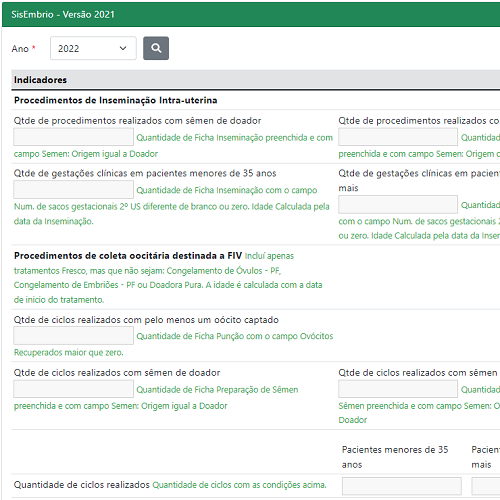
Task: Click the 'Pacientes menores de 35 anos' column header
Action: [x=395, y=457]
